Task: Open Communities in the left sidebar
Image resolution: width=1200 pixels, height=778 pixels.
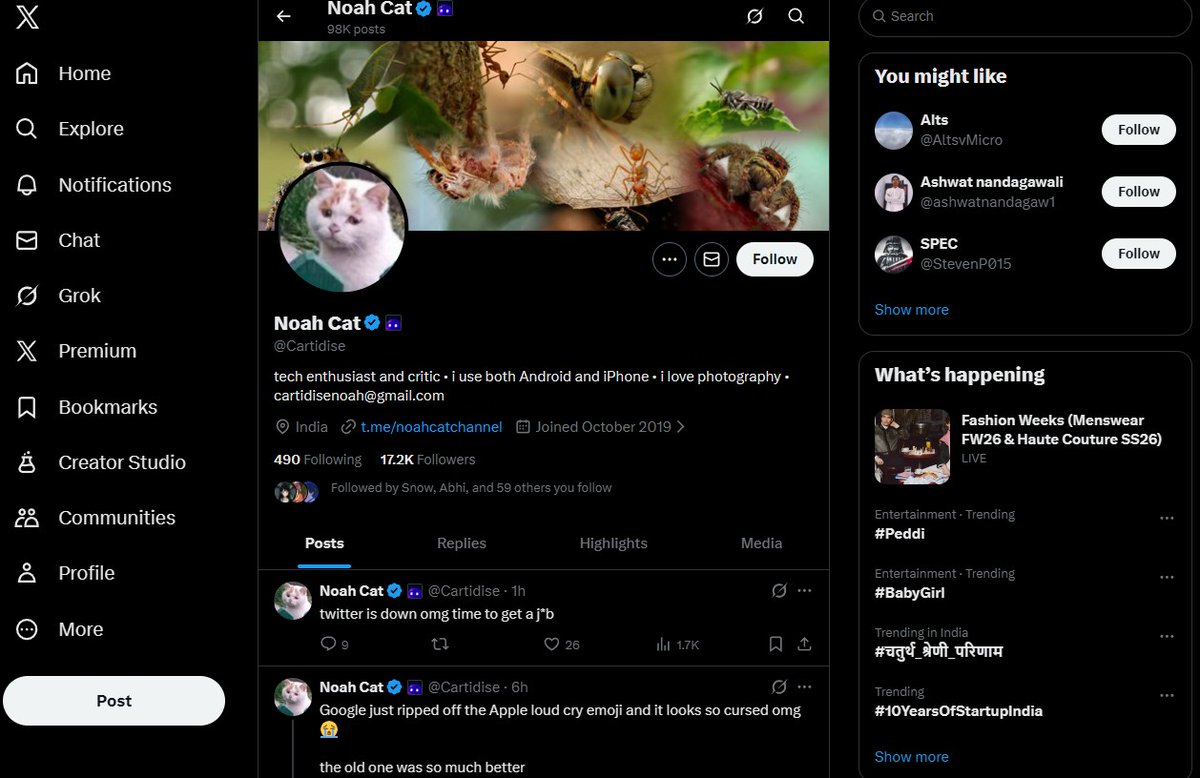Action: 118,517
